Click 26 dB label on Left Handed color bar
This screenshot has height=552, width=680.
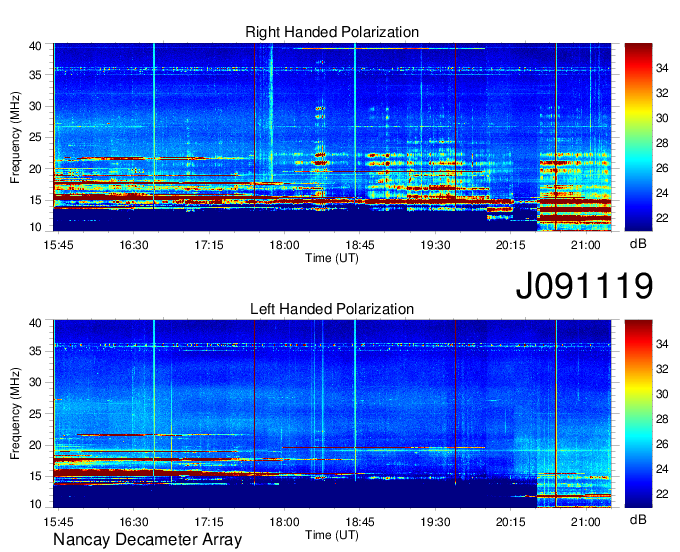(x=662, y=444)
